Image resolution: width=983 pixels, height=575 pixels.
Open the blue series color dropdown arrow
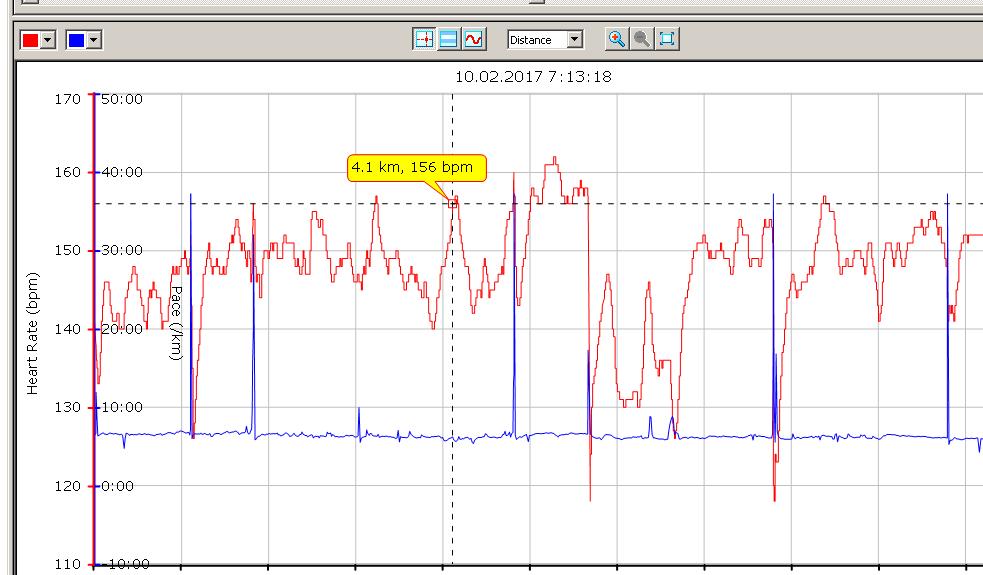point(94,40)
